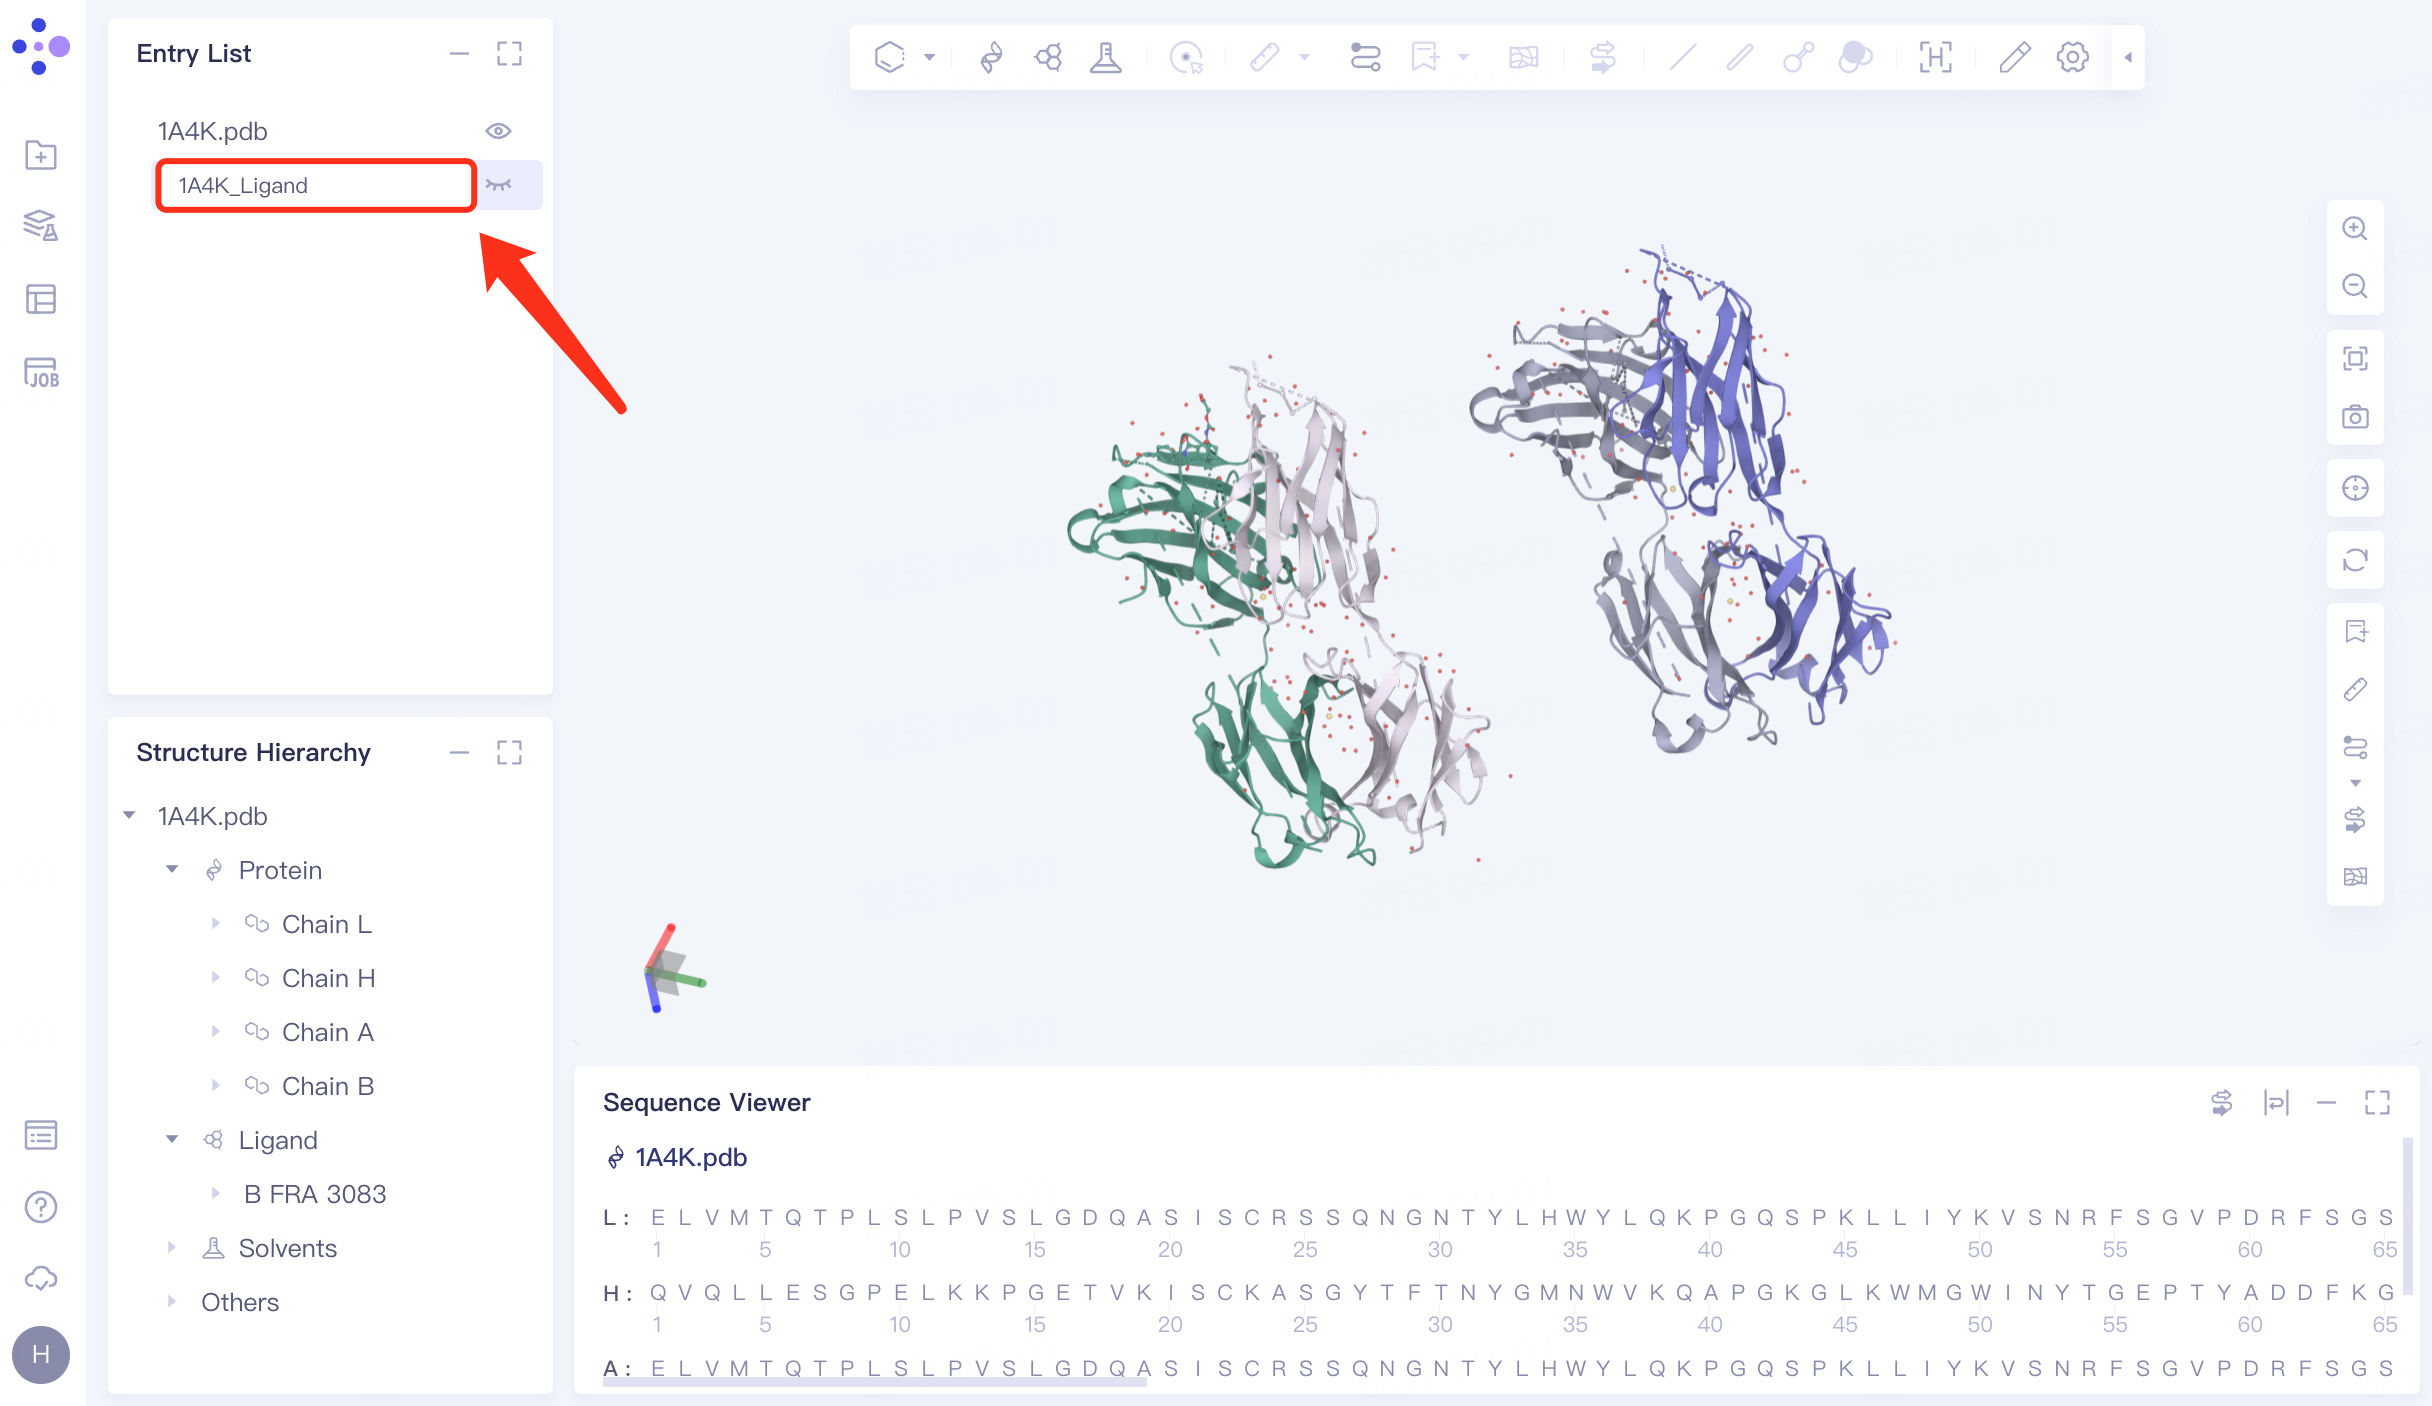Zoom in using the magnifier icon
Viewport: 2432px width, 1406px height.
tap(2355, 229)
